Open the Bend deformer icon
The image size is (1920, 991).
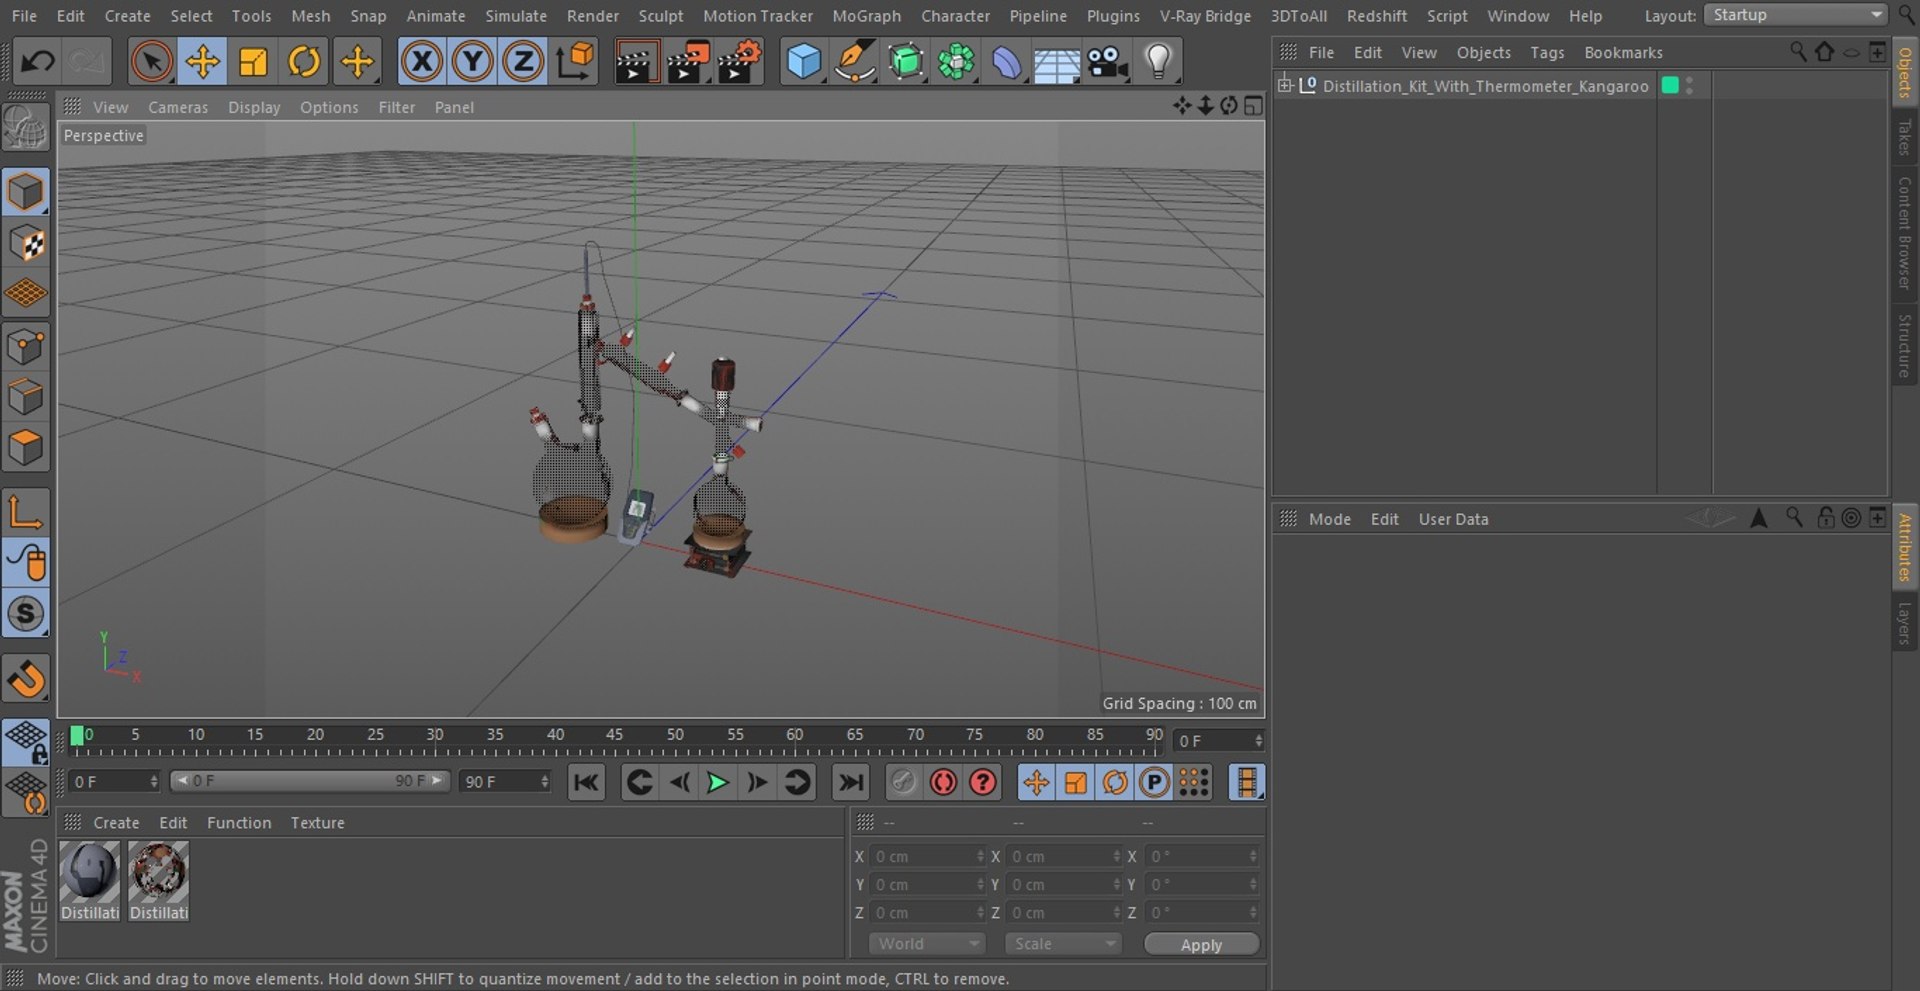point(1007,62)
